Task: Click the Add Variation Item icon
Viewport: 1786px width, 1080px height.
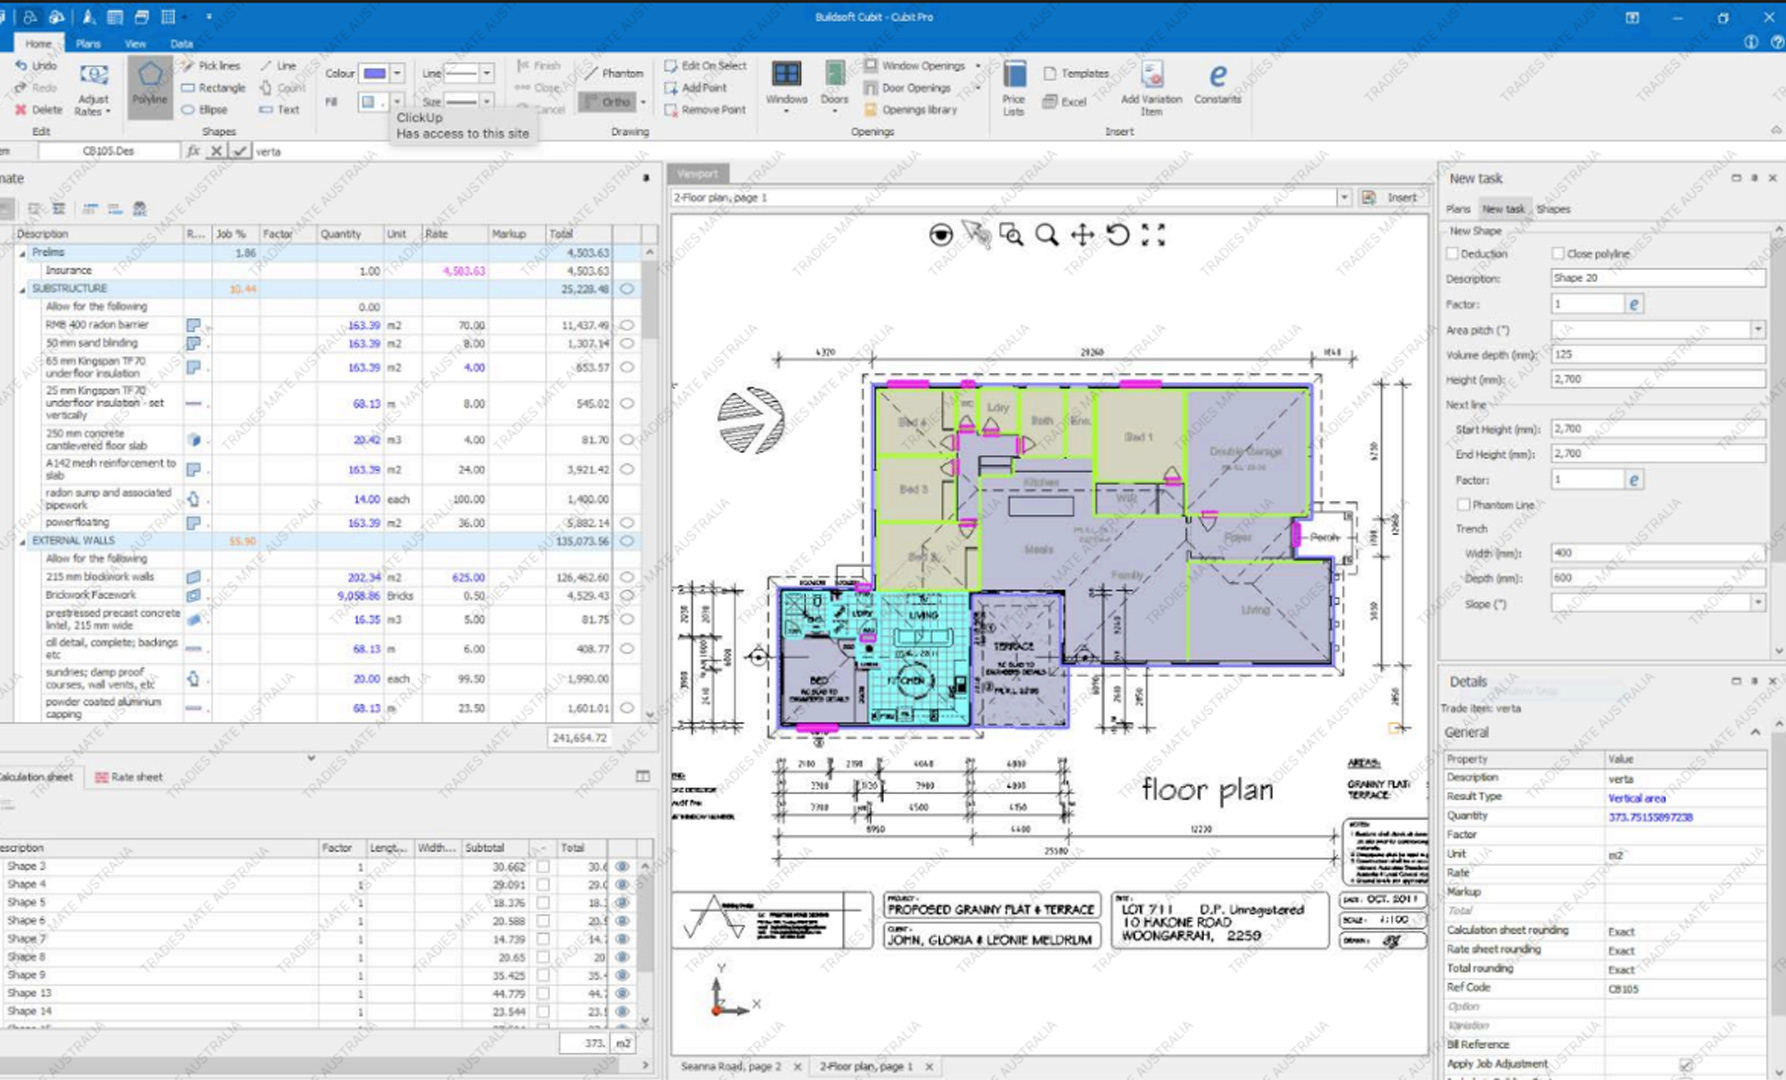Action: [x=1151, y=83]
